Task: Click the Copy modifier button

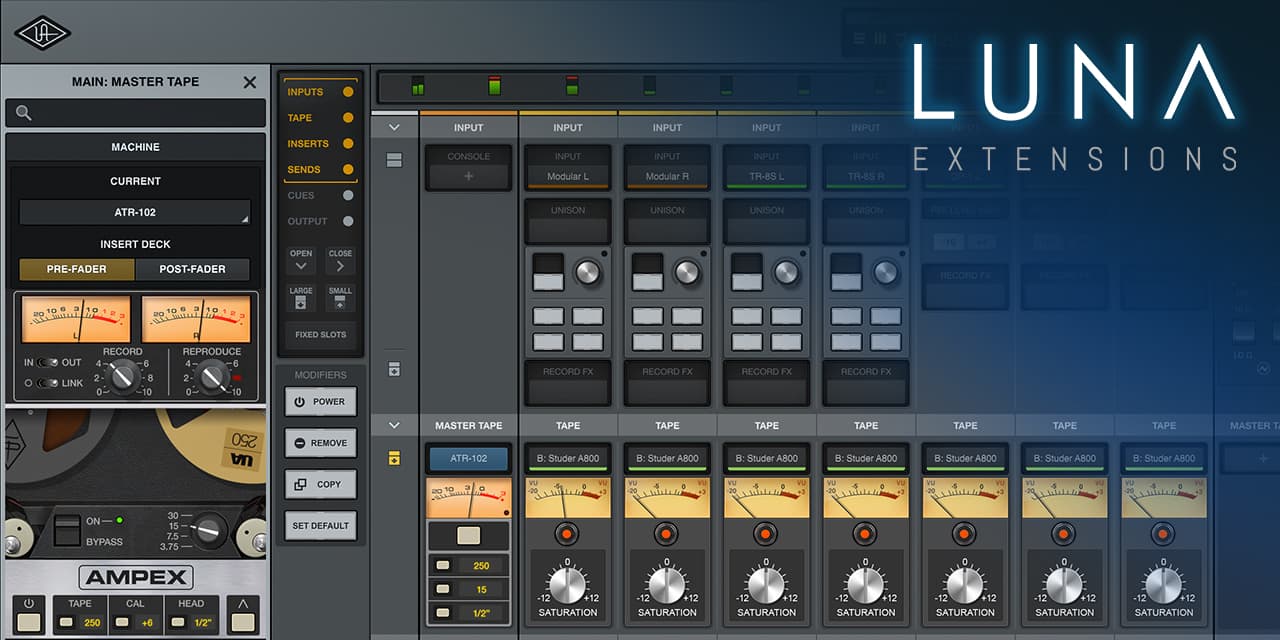Action: [320, 484]
